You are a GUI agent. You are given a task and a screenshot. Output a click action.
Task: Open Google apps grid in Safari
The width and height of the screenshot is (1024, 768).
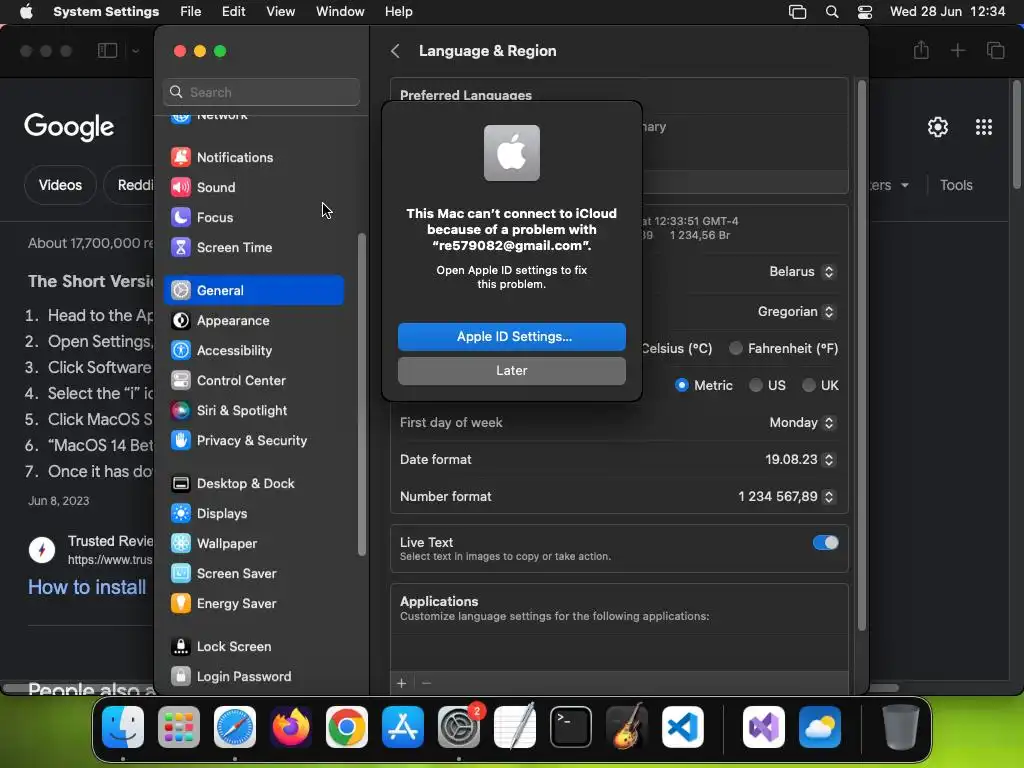(984, 127)
